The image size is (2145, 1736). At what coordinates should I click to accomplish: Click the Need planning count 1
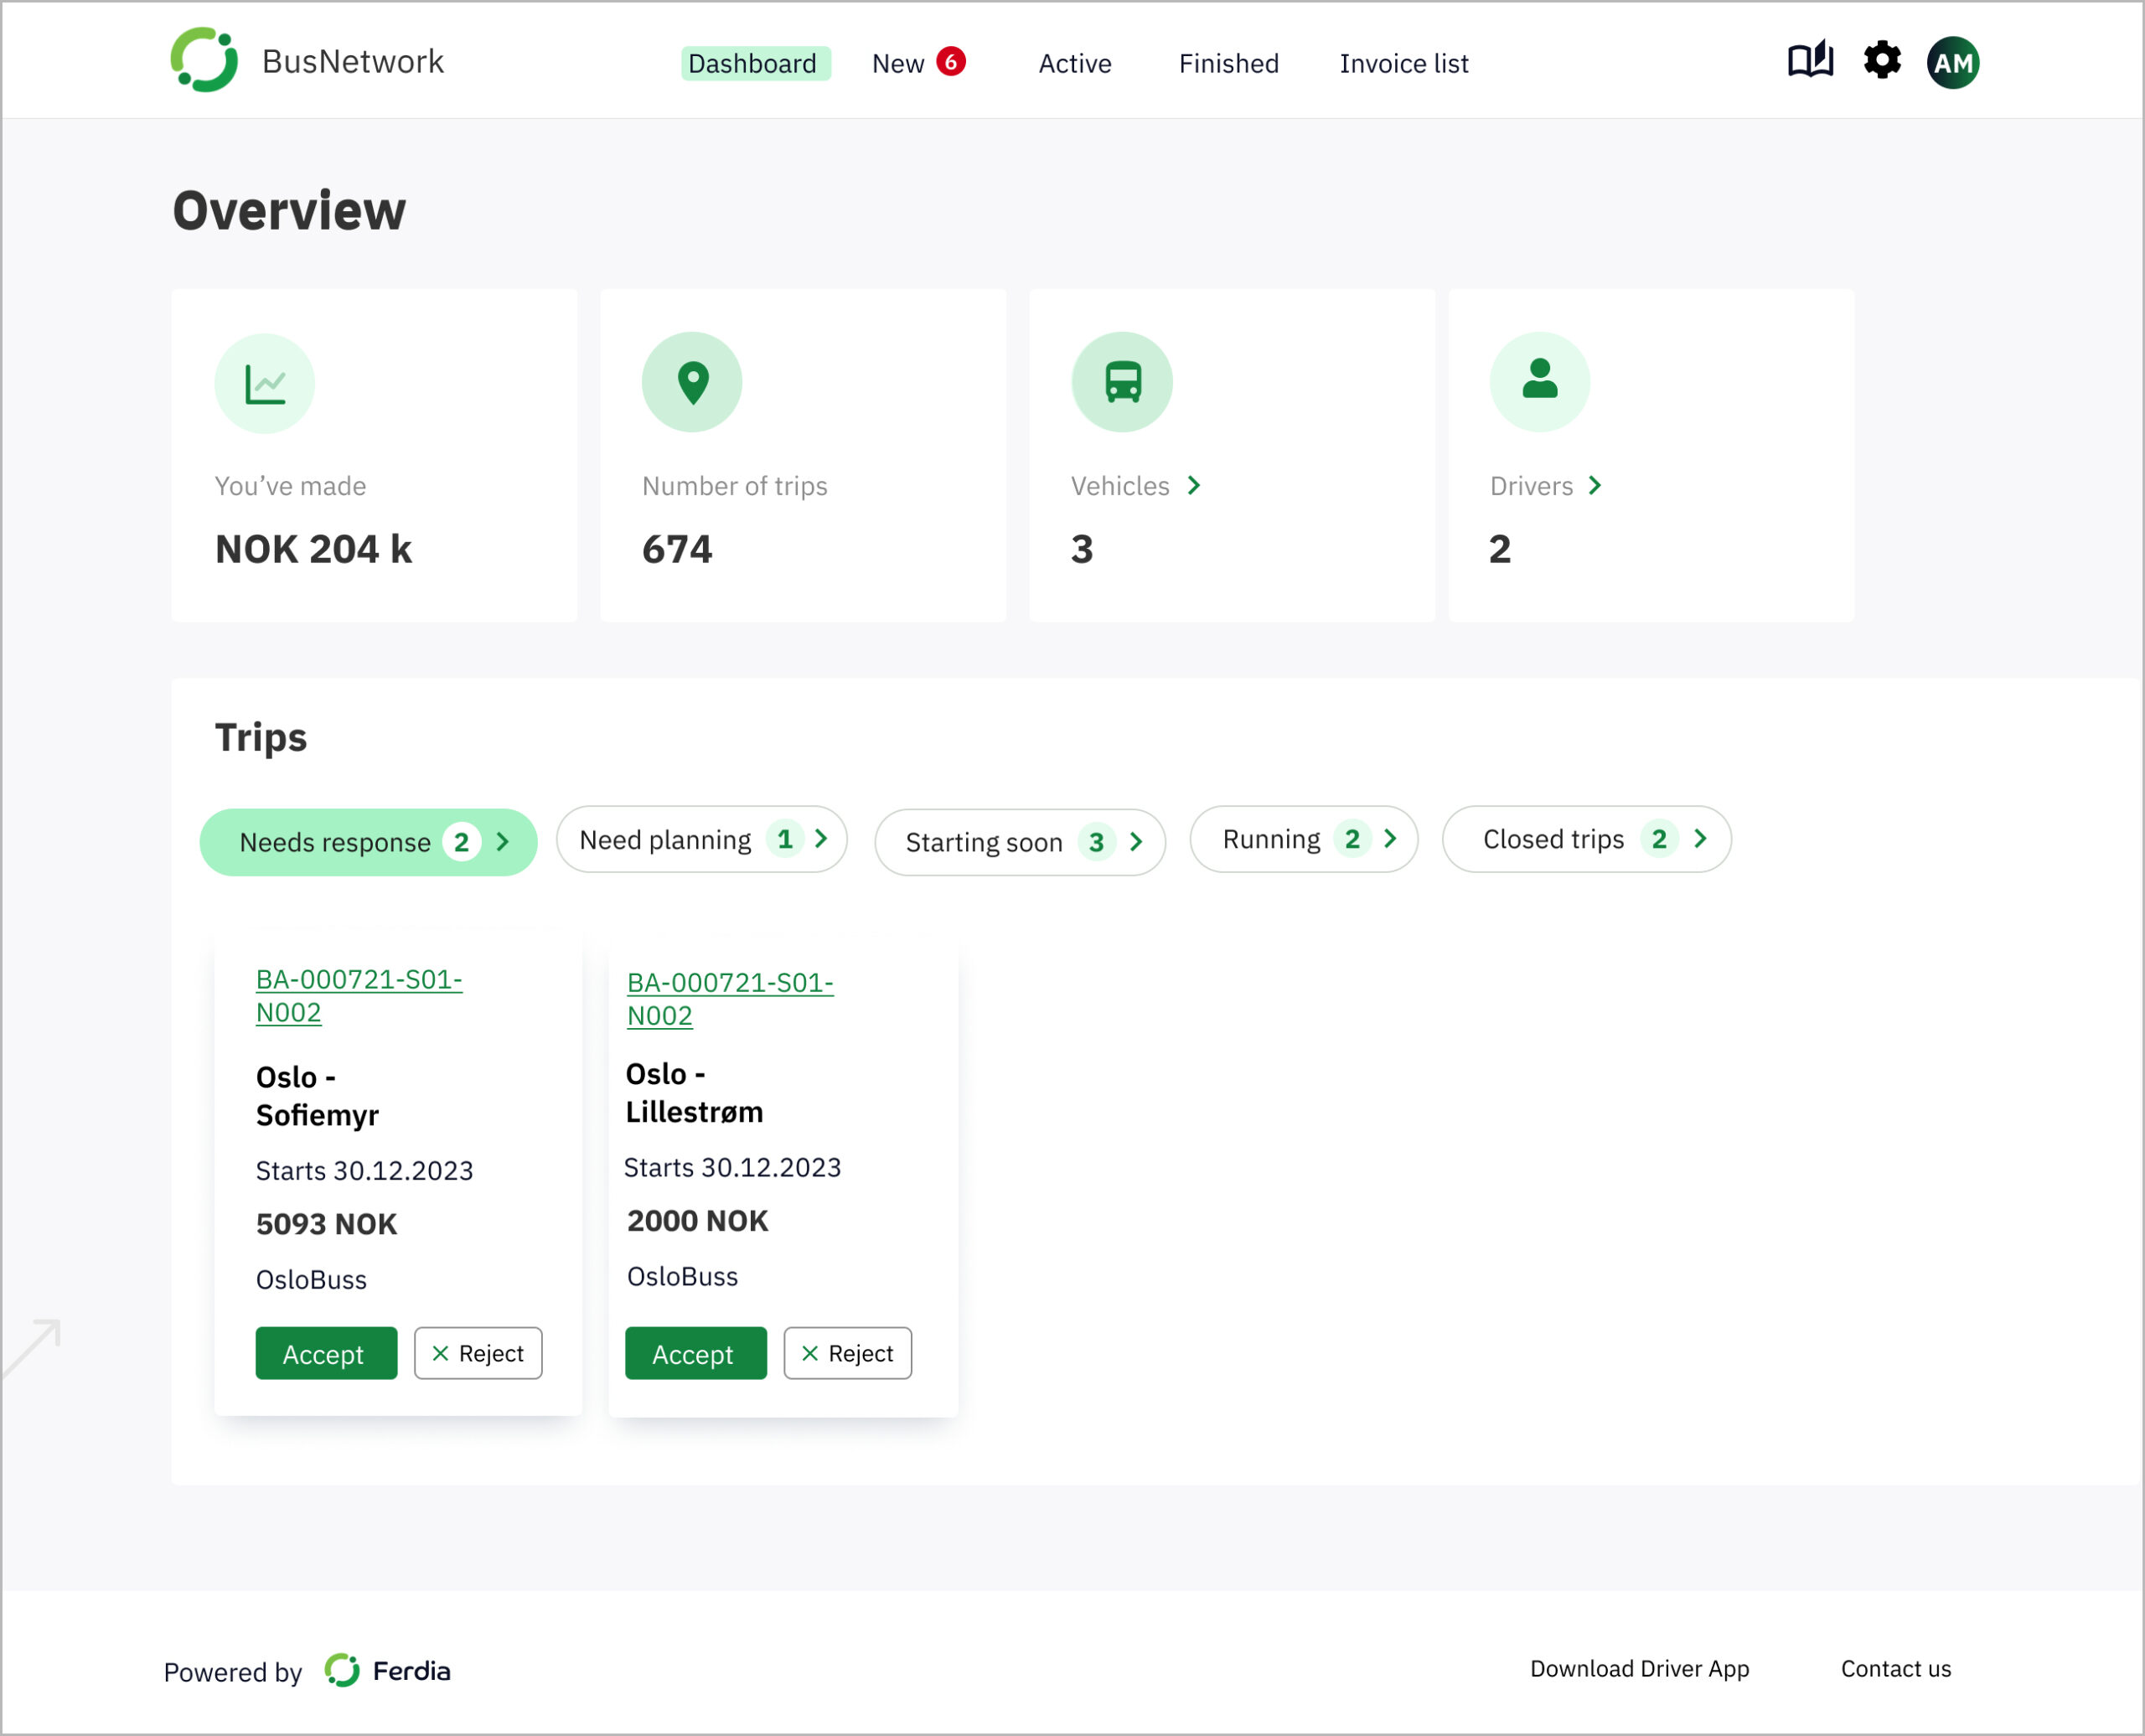point(785,839)
